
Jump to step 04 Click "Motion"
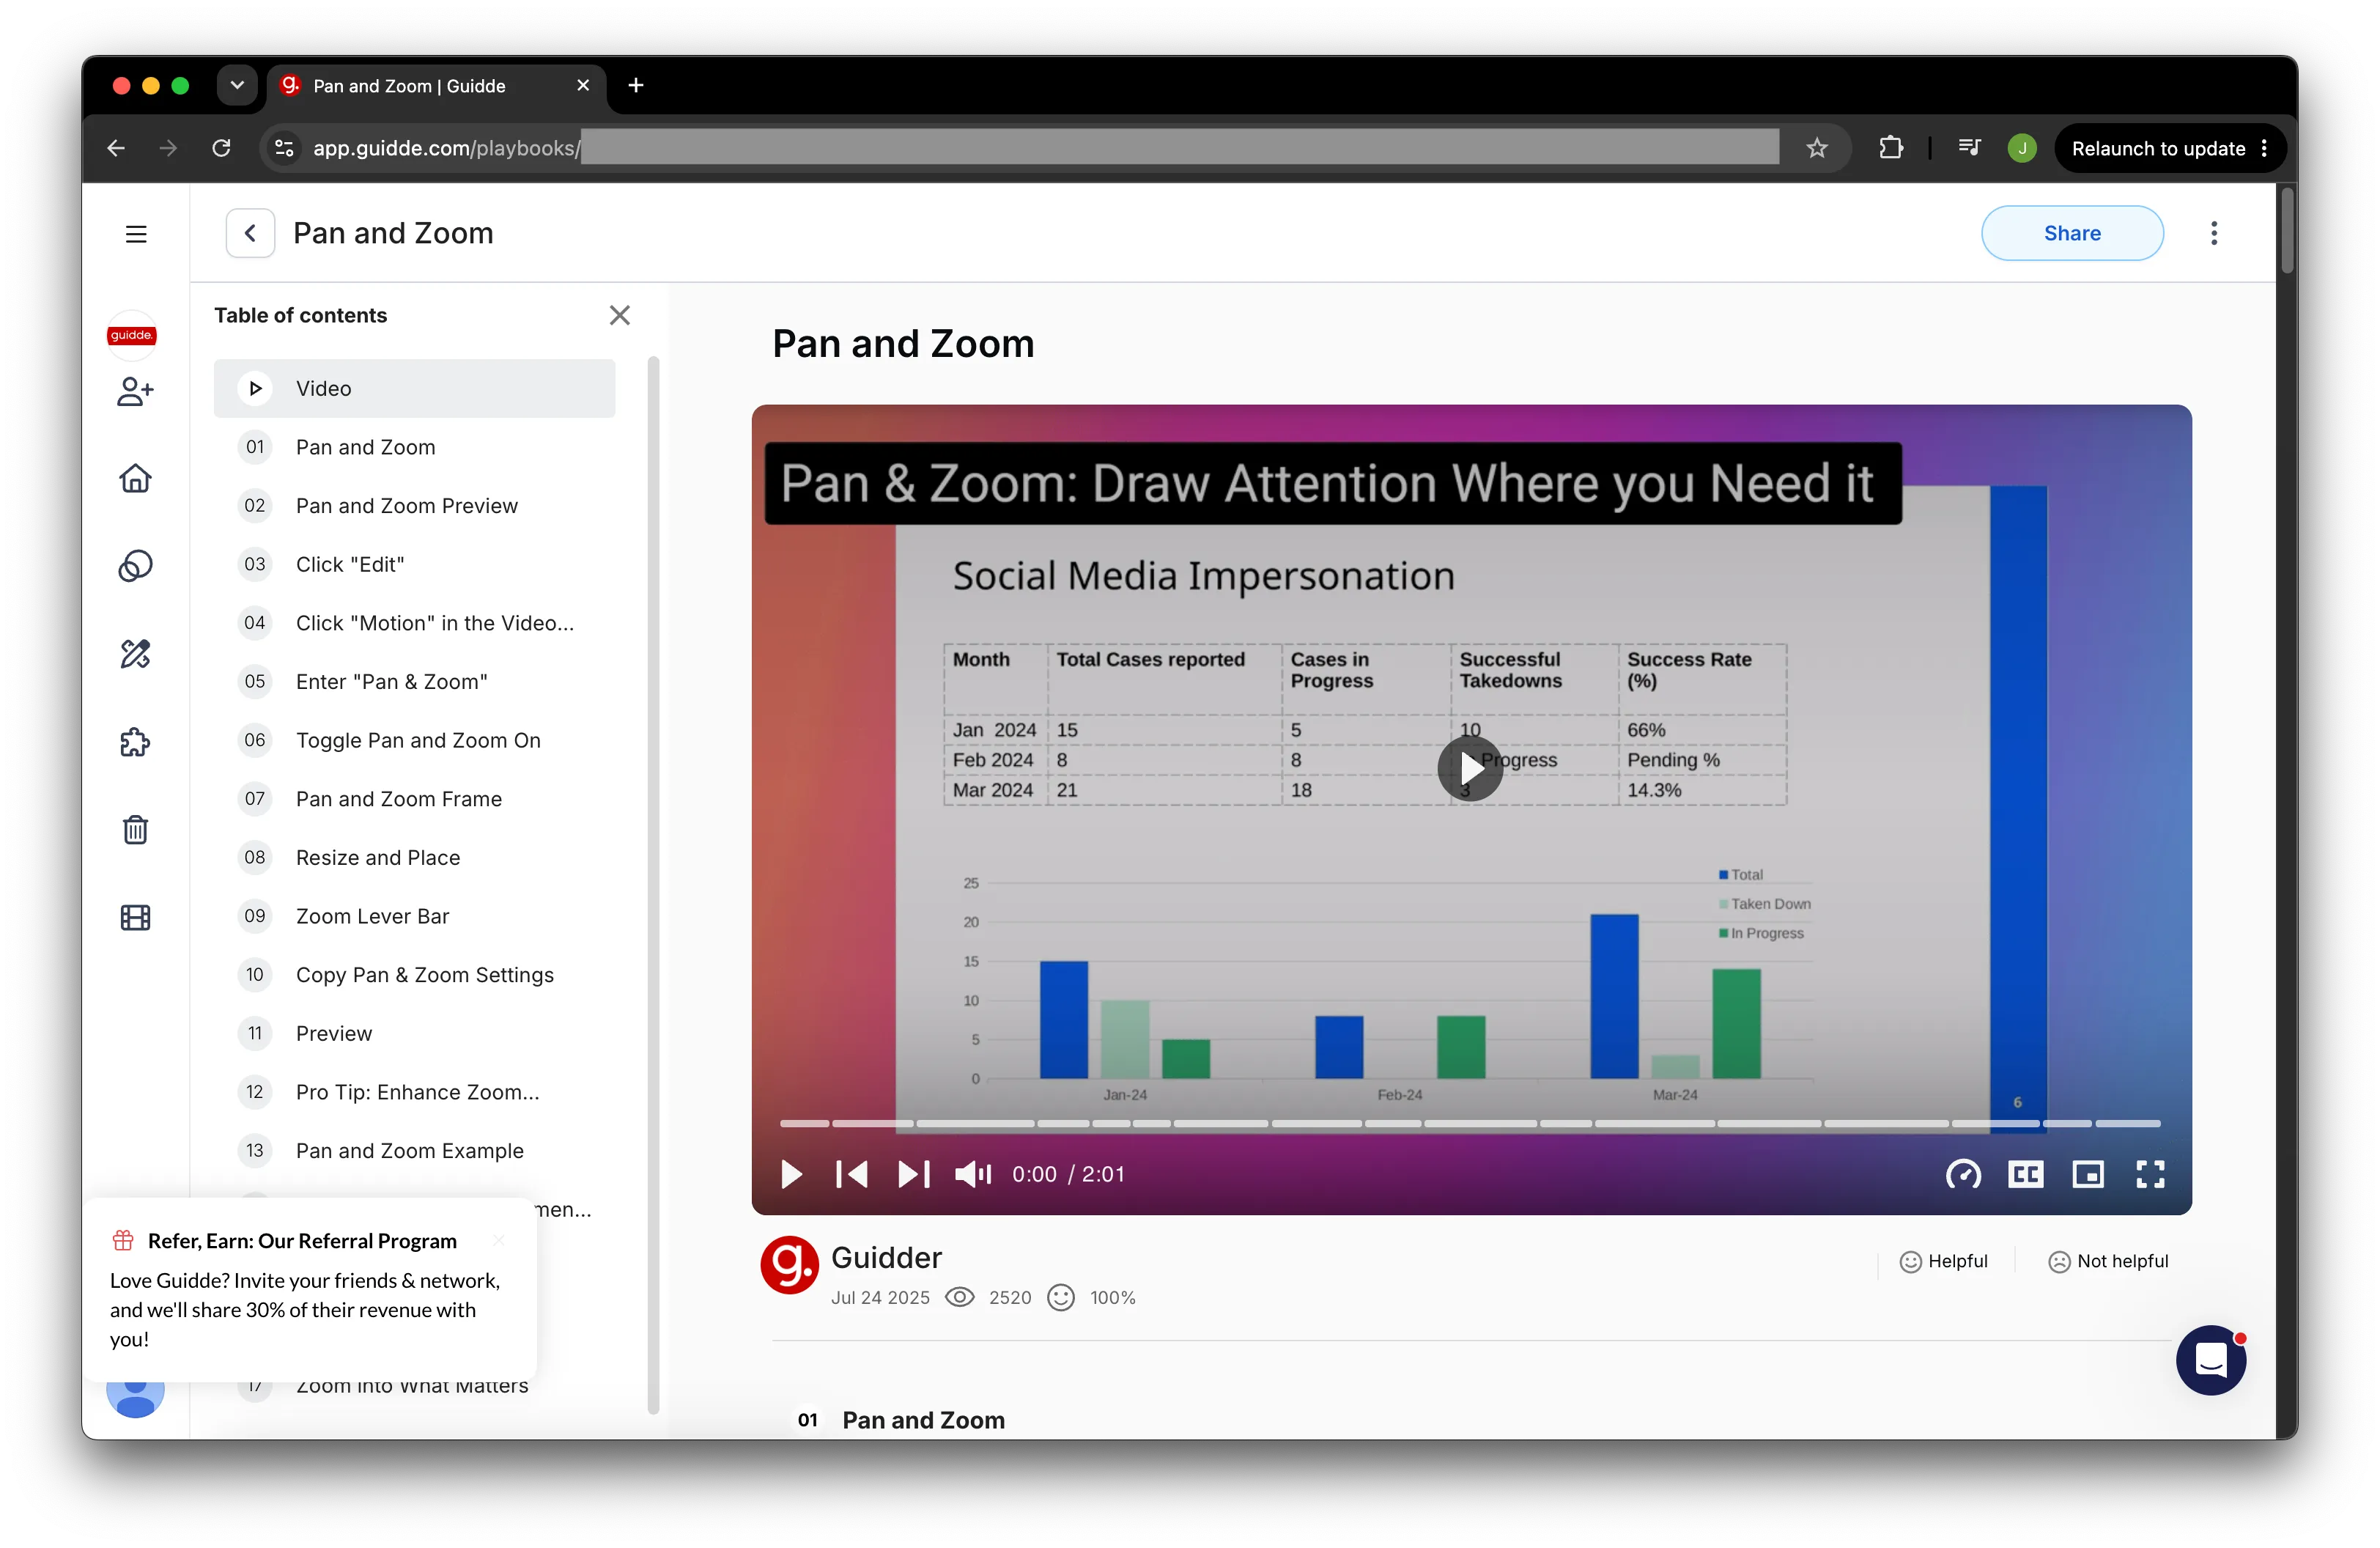414,623
